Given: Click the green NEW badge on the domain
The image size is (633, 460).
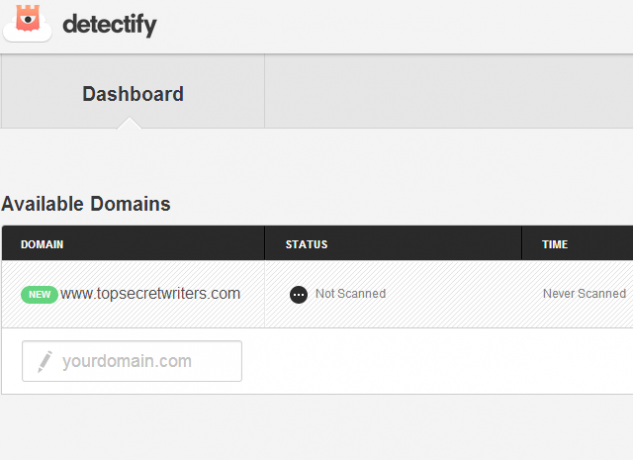Looking at the screenshot, I should tap(39, 294).
